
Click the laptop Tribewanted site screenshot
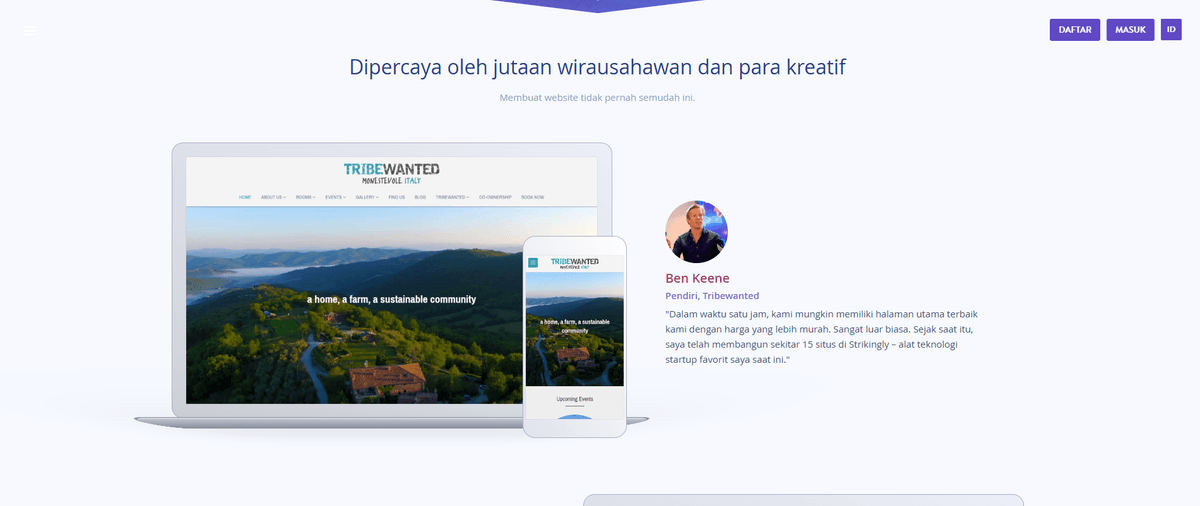pos(391,280)
